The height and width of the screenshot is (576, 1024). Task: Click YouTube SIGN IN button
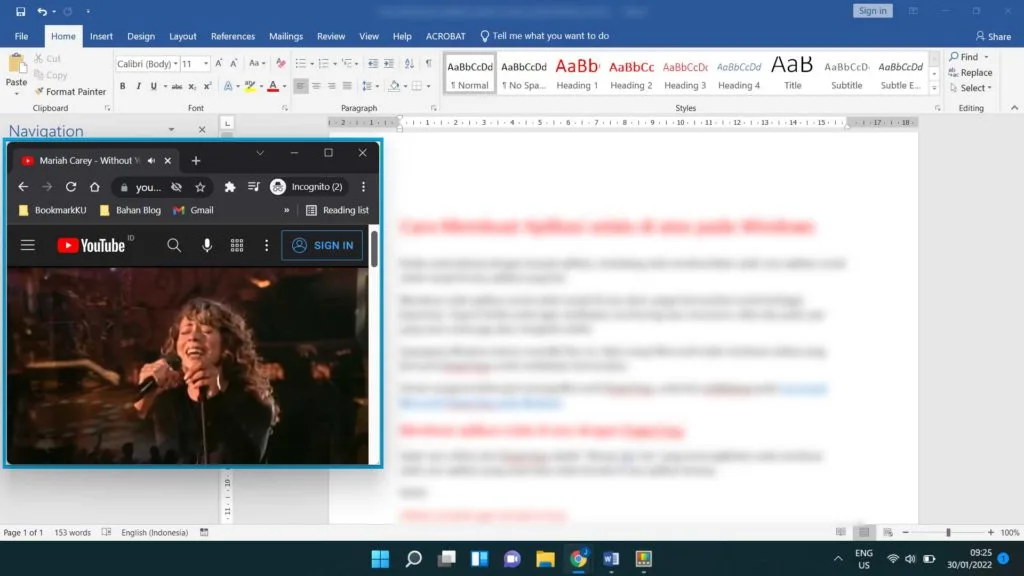tap(323, 246)
